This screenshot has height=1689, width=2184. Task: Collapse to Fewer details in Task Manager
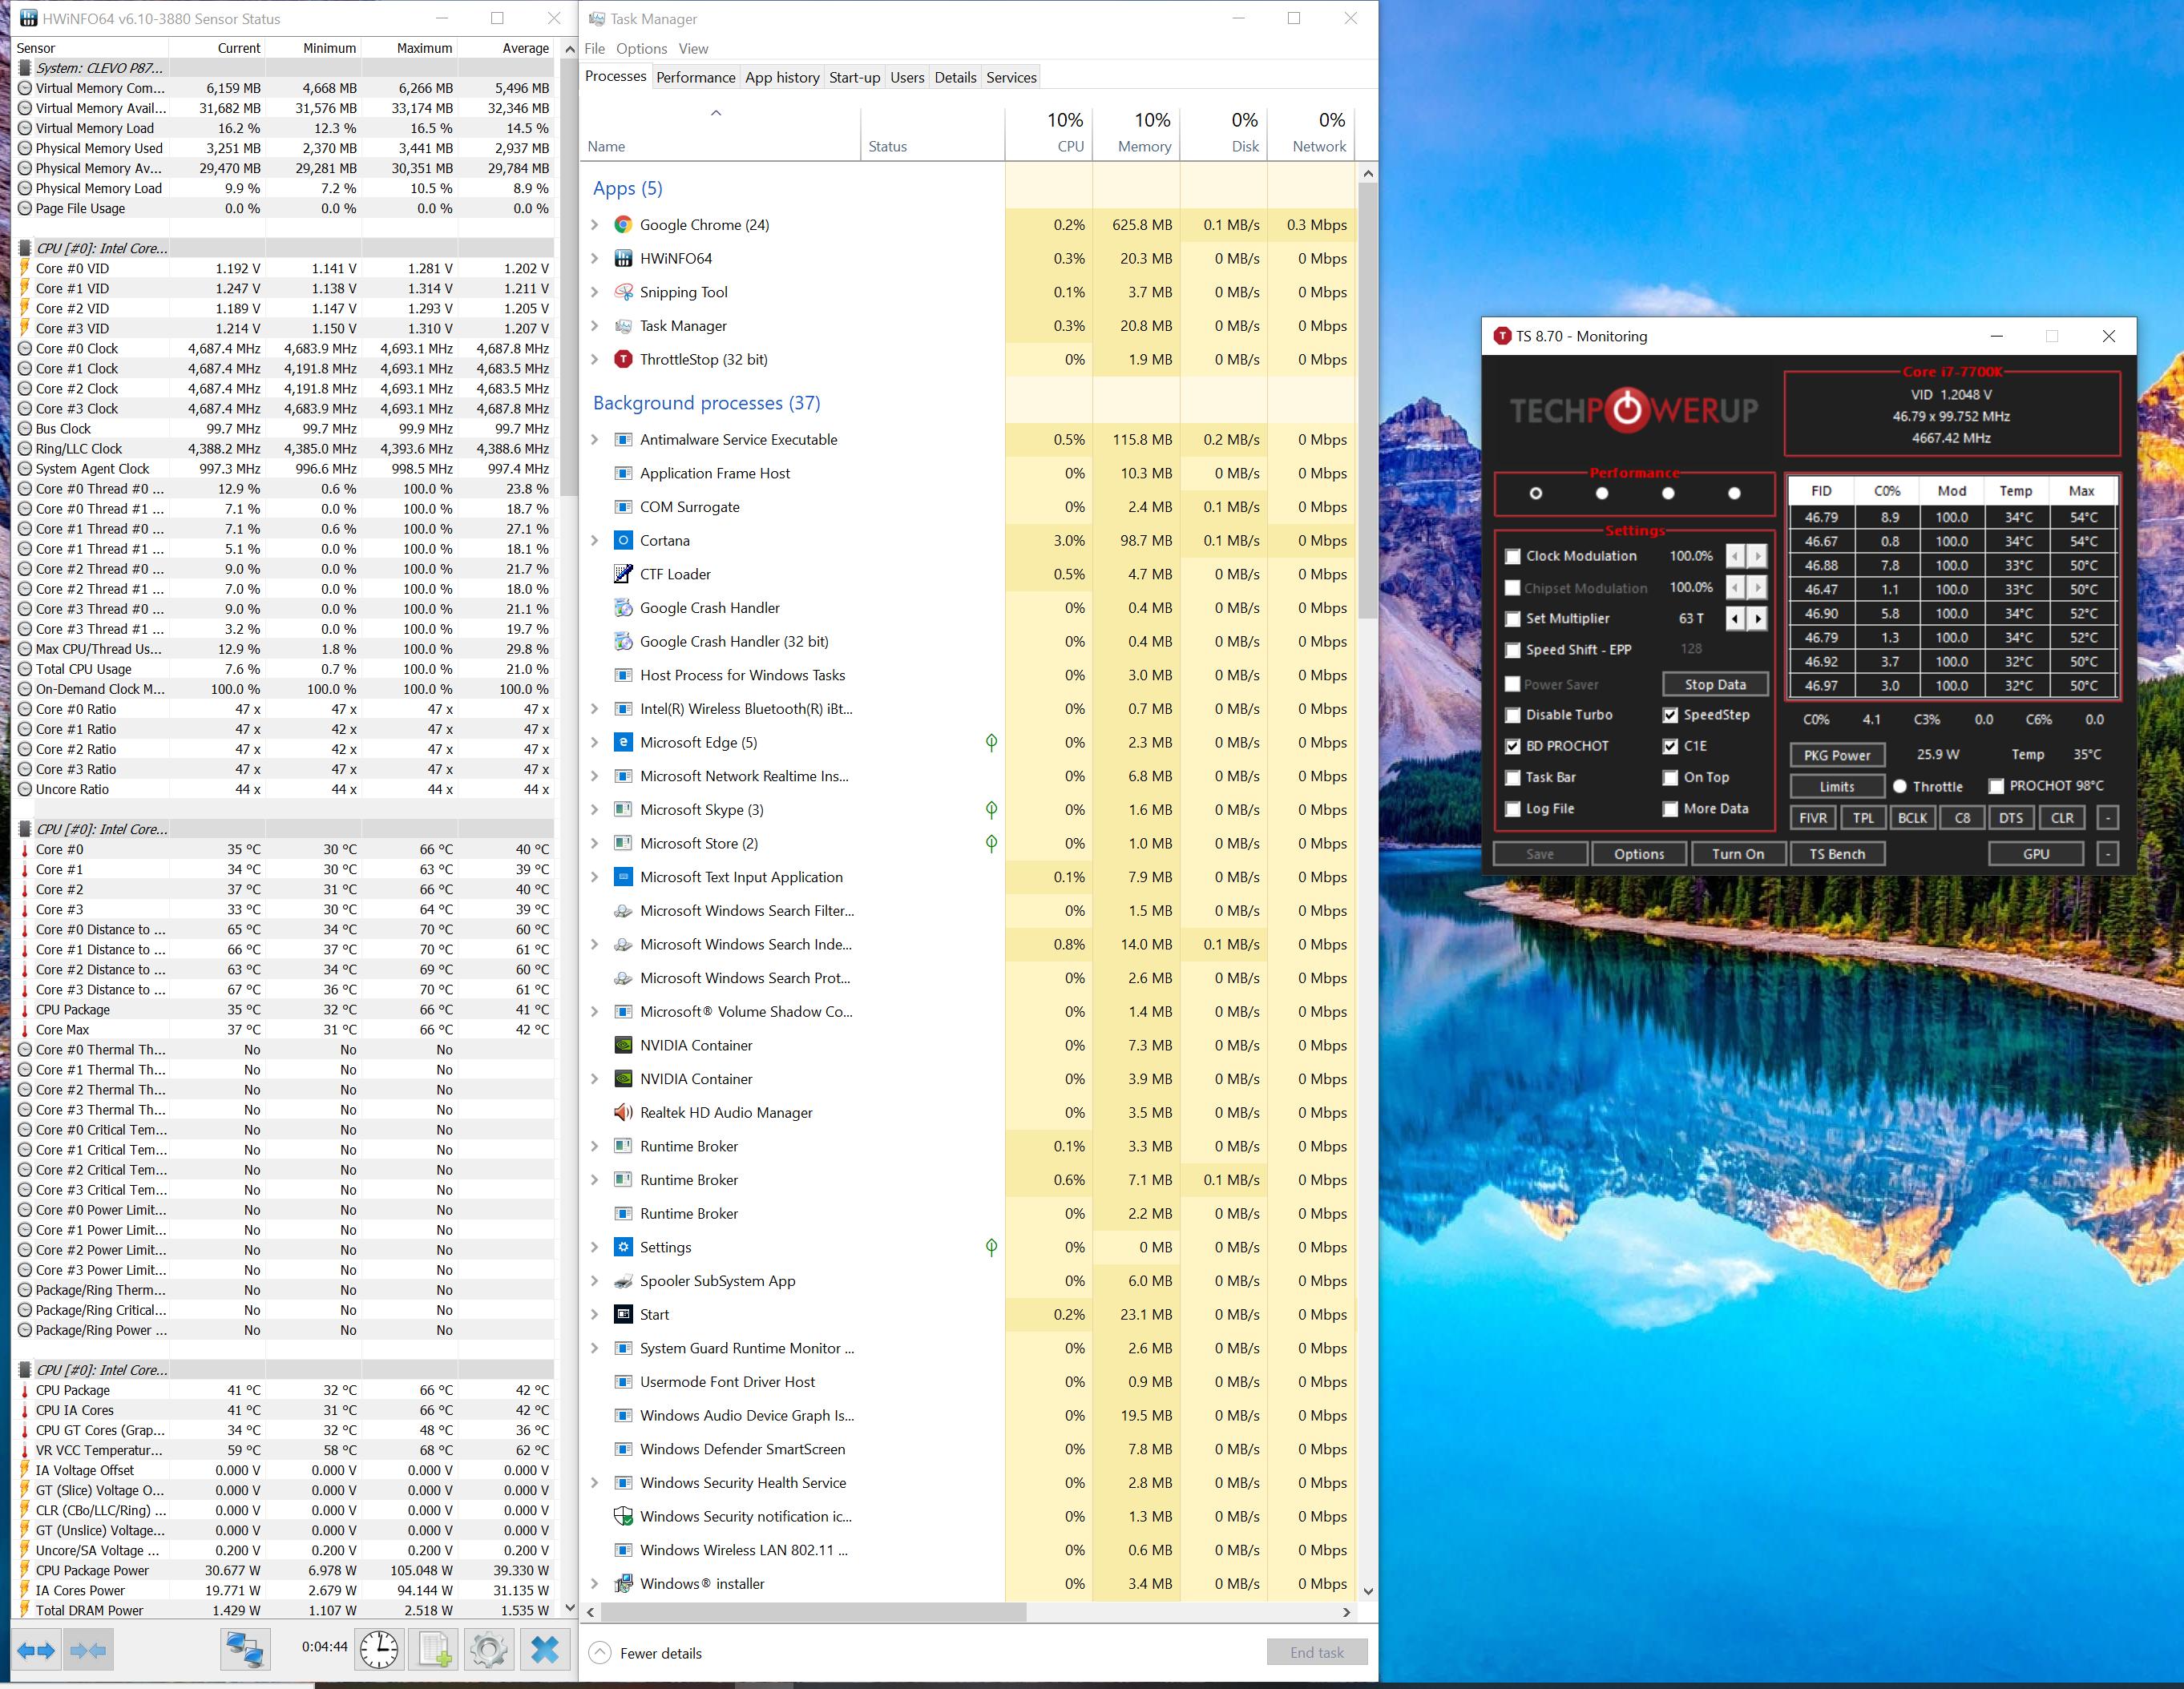[646, 1653]
